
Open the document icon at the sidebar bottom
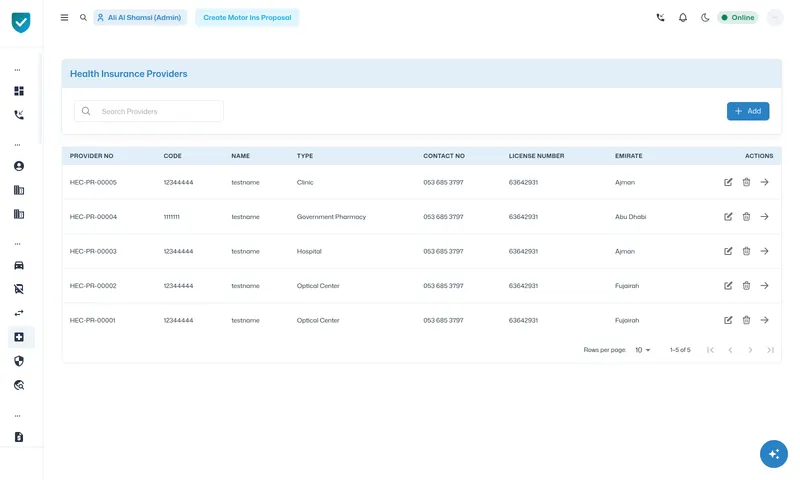(x=19, y=437)
